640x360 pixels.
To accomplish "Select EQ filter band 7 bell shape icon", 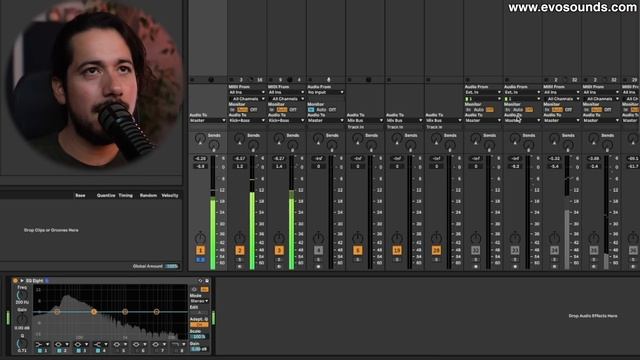I will click(x=156, y=344).
